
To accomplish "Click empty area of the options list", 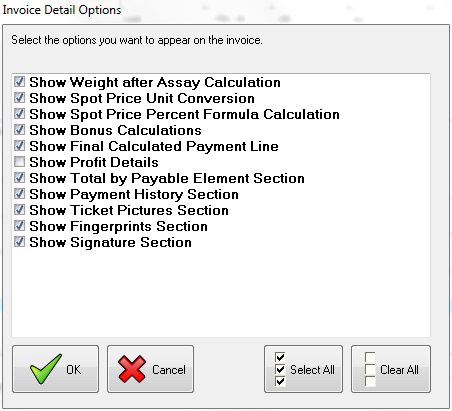I will point(221,293).
